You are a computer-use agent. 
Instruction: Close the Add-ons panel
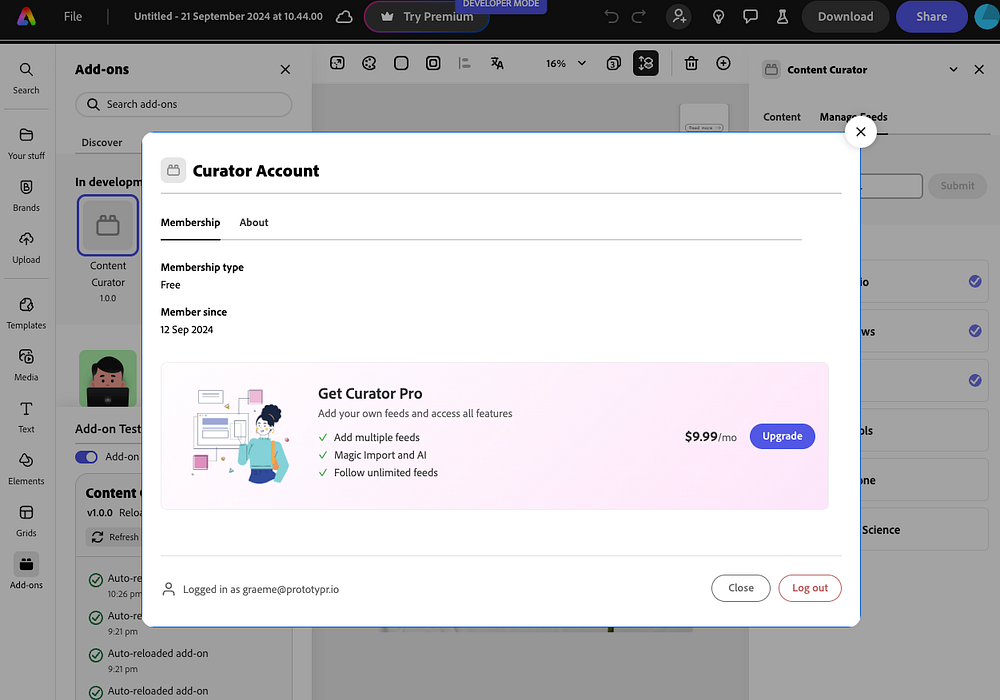[x=285, y=69]
